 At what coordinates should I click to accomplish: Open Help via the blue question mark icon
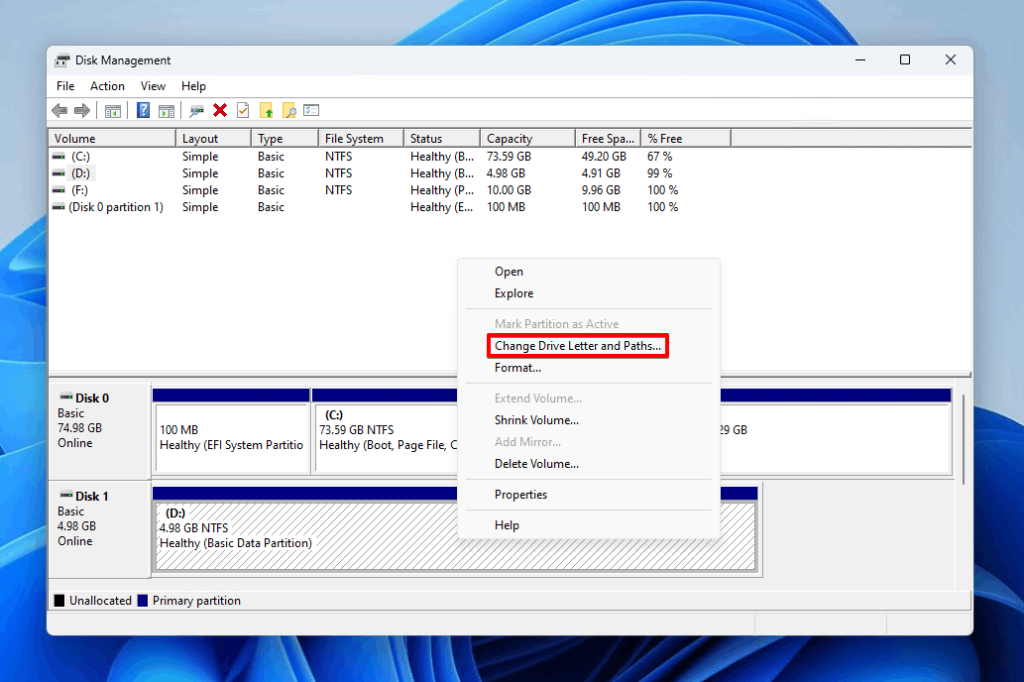[x=143, y=110]
